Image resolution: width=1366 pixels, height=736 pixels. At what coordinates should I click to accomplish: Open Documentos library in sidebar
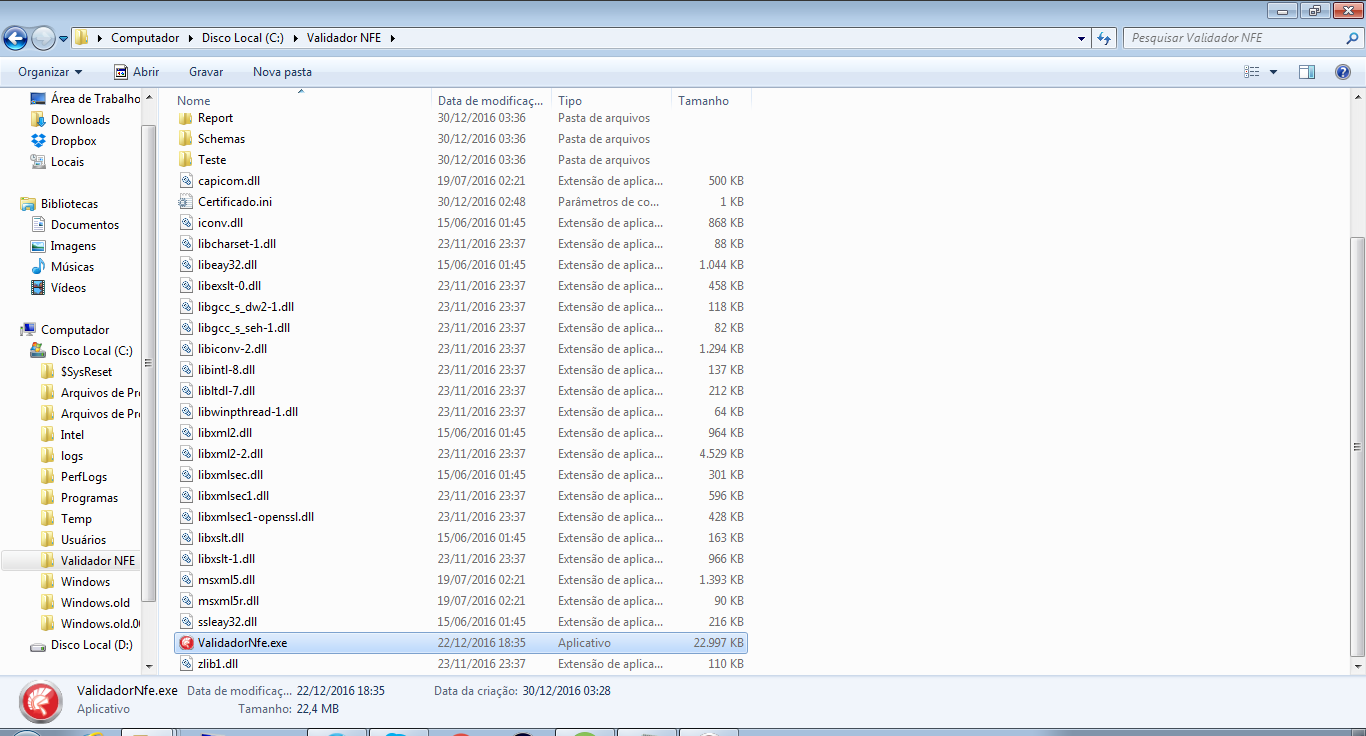[84, 225]
